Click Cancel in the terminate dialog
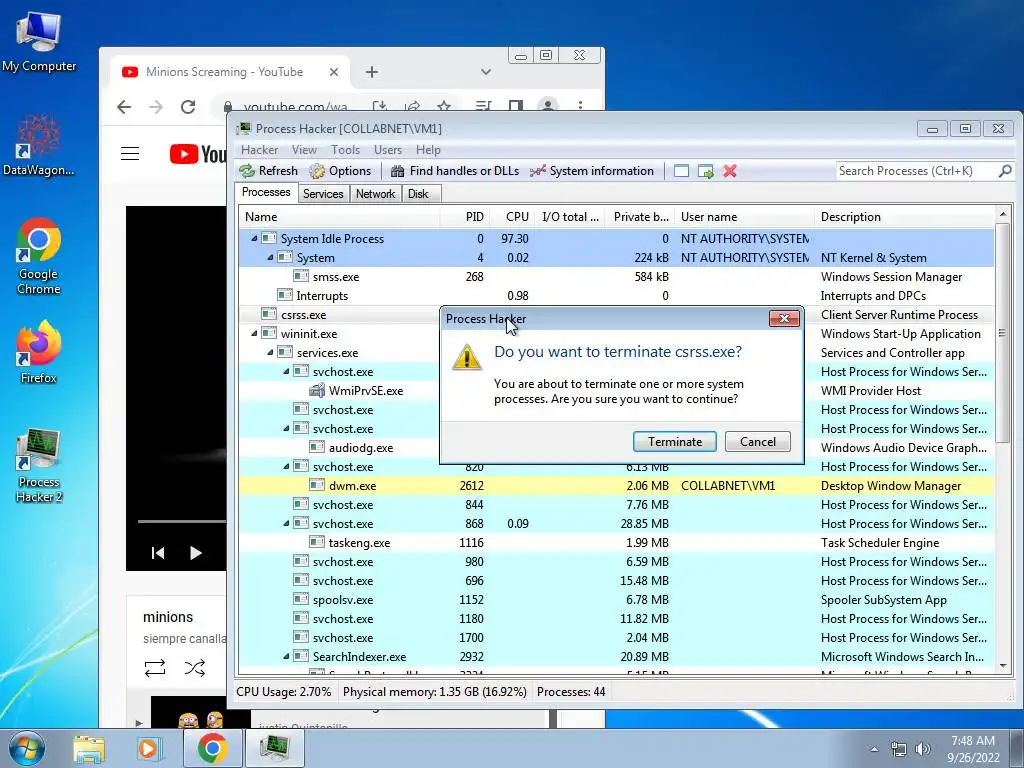The image size is (1024, 768). (758, 441)
